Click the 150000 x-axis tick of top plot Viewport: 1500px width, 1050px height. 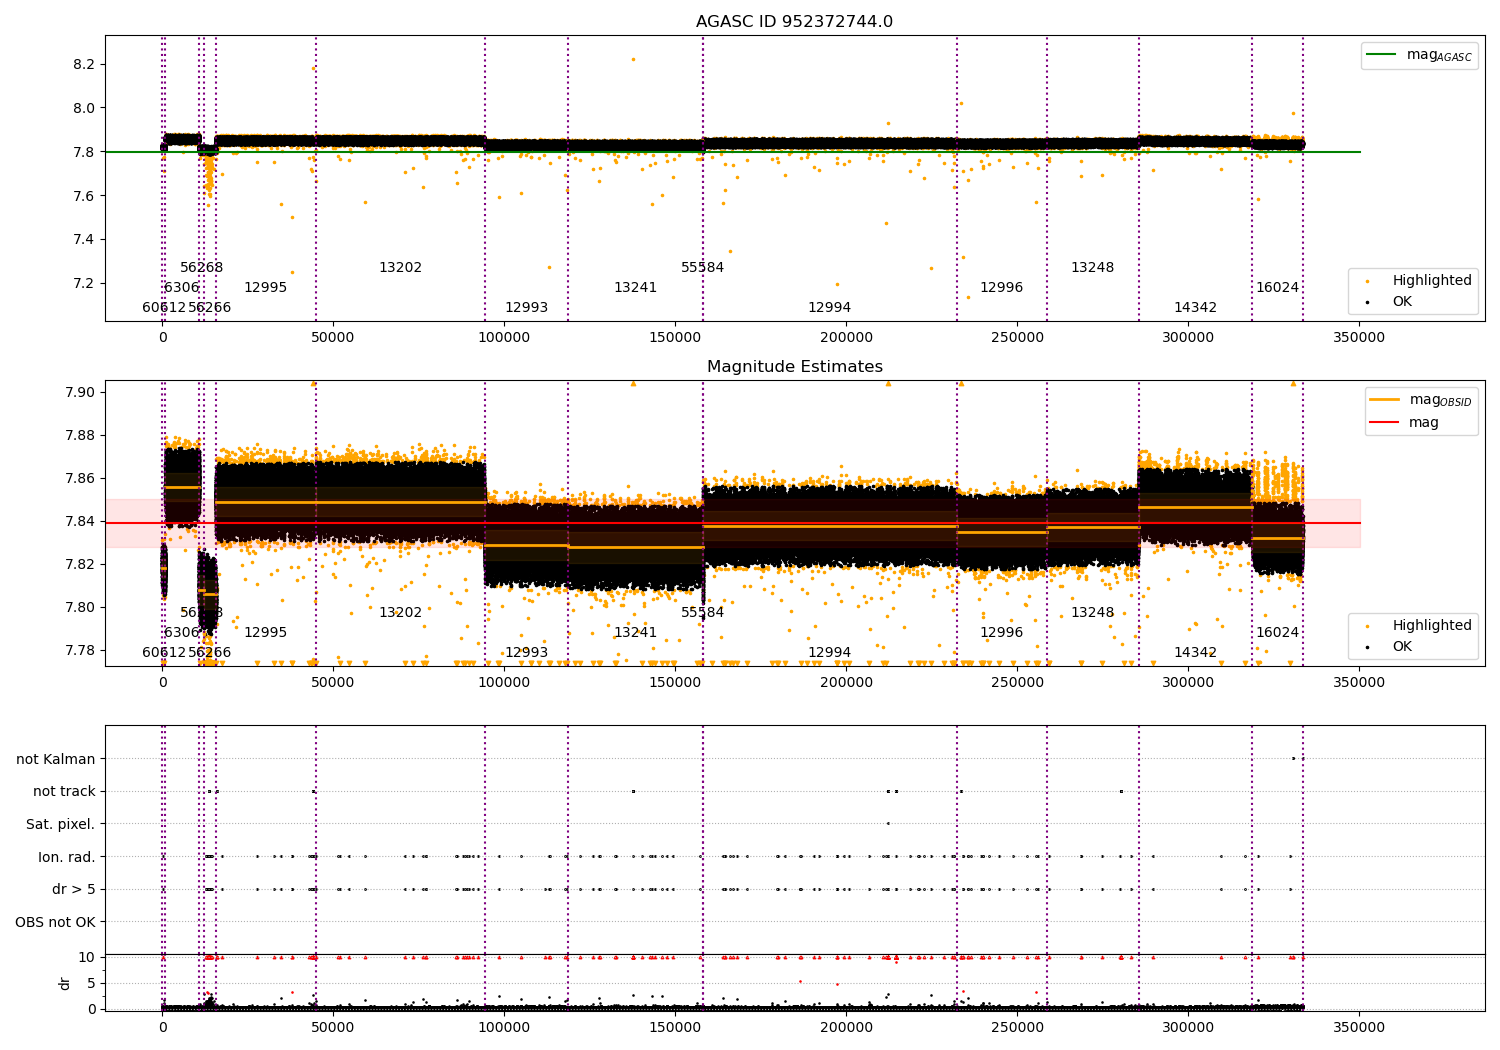pyautogui.click(x=676, y=338)
